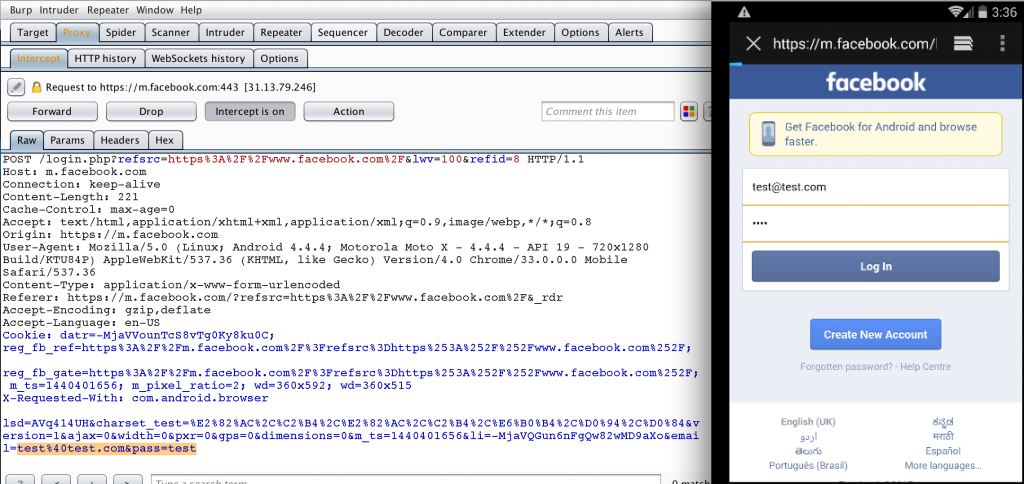Tap the phone icon in the Android banner

tap(769, 134)
